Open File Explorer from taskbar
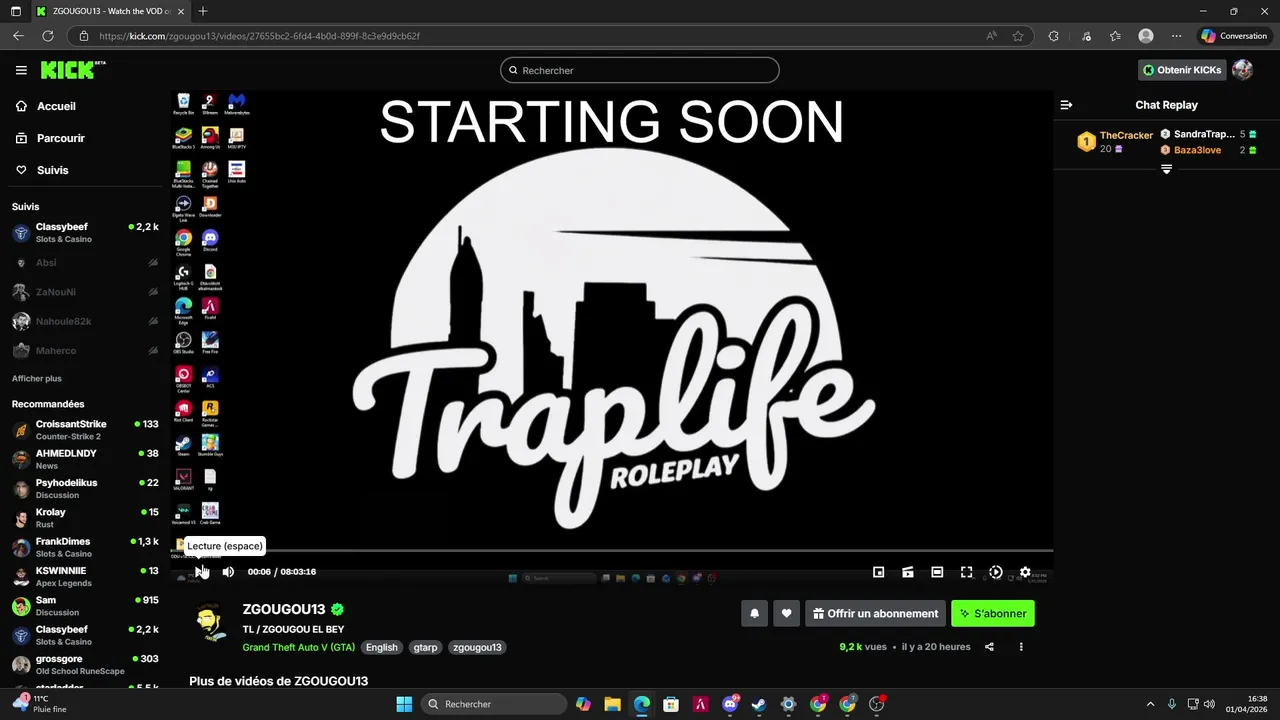This screenshot has height=720, width=1280. coord(612,704)
